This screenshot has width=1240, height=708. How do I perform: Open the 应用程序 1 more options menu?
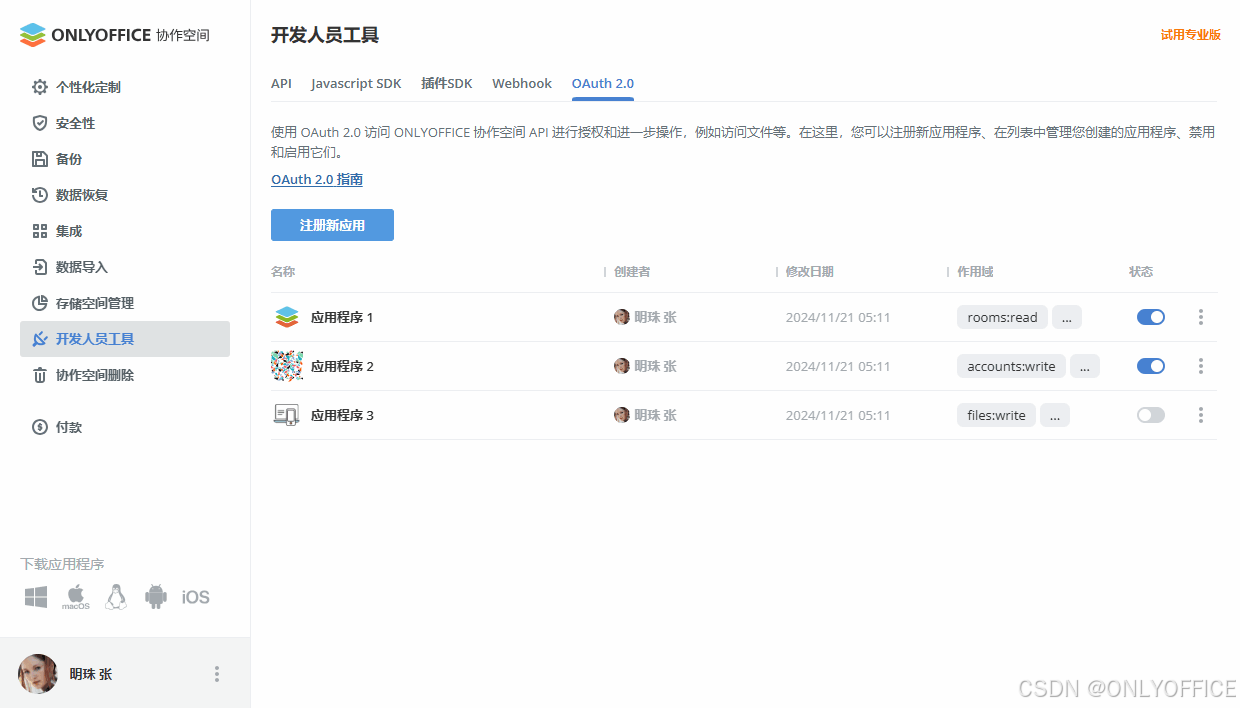pos(1201,317)
